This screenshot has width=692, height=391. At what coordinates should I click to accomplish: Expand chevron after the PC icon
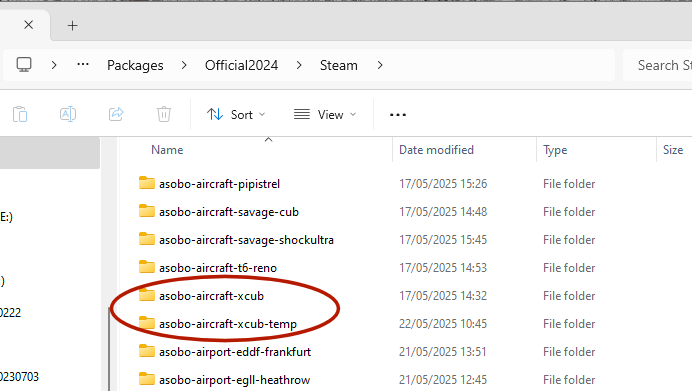coord(54,65)
